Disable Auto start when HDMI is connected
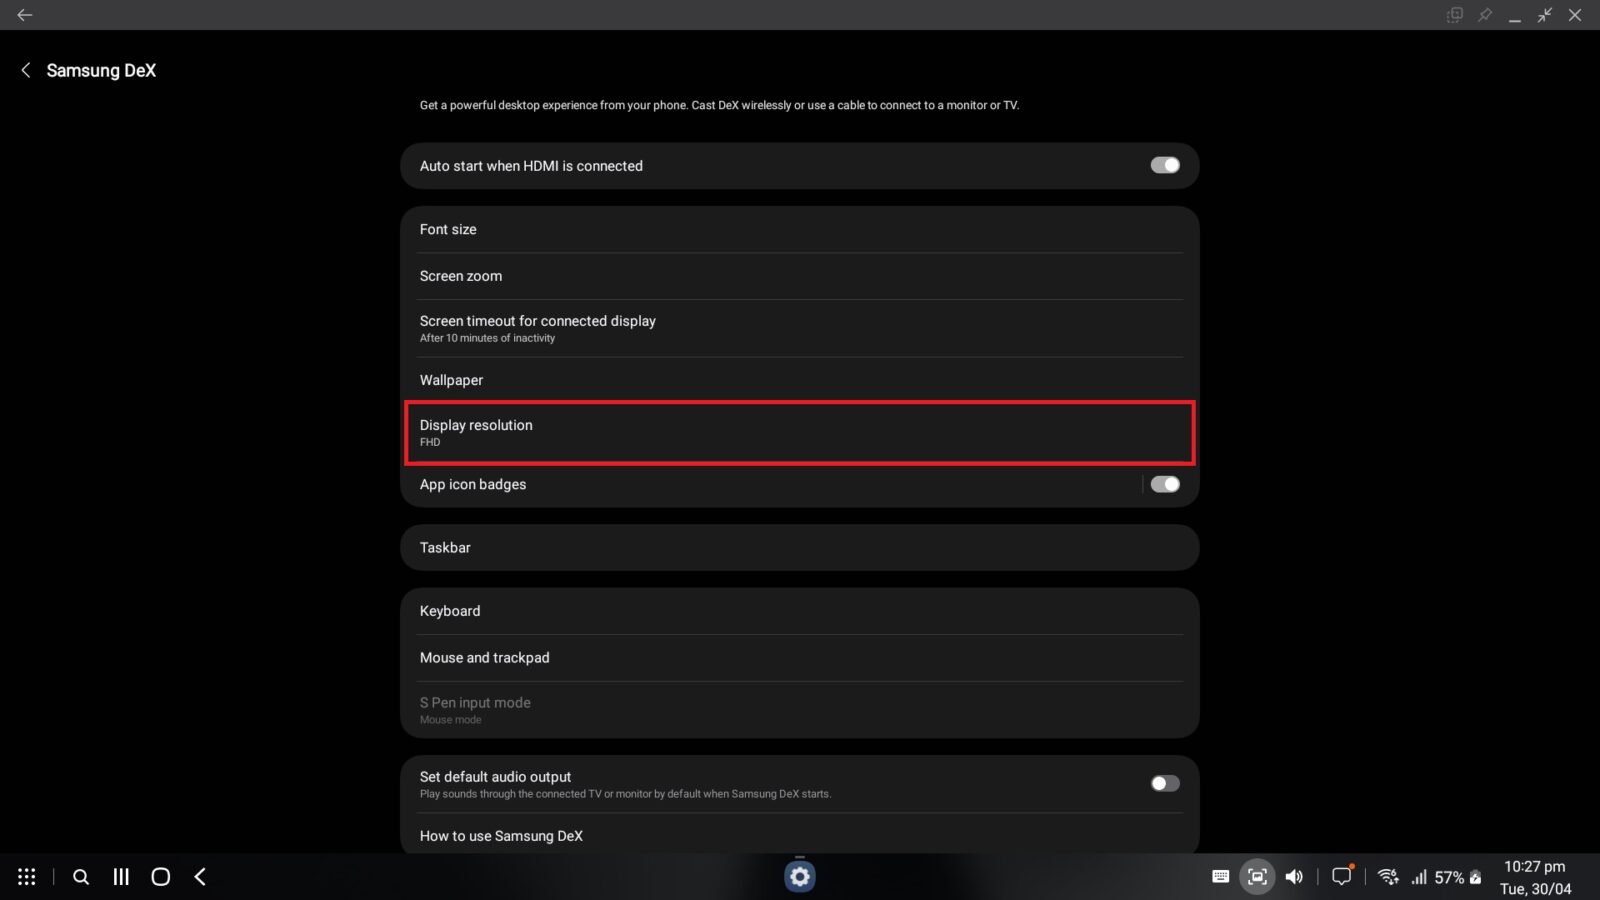The height and width of the screenshot is (900, 1600). click(1164, 165)
